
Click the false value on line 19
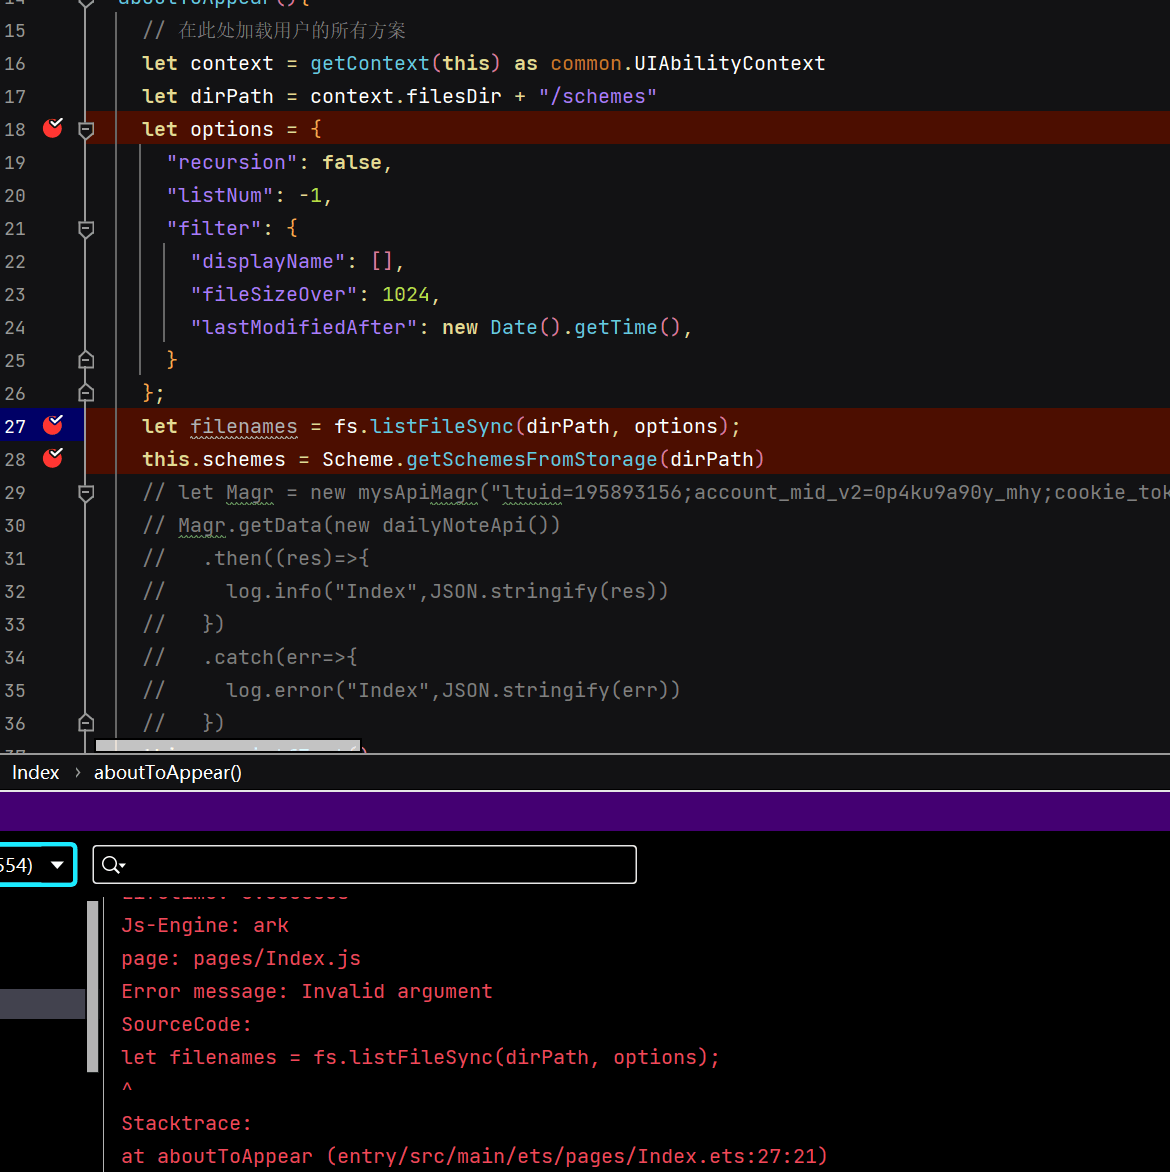(351, 162)
